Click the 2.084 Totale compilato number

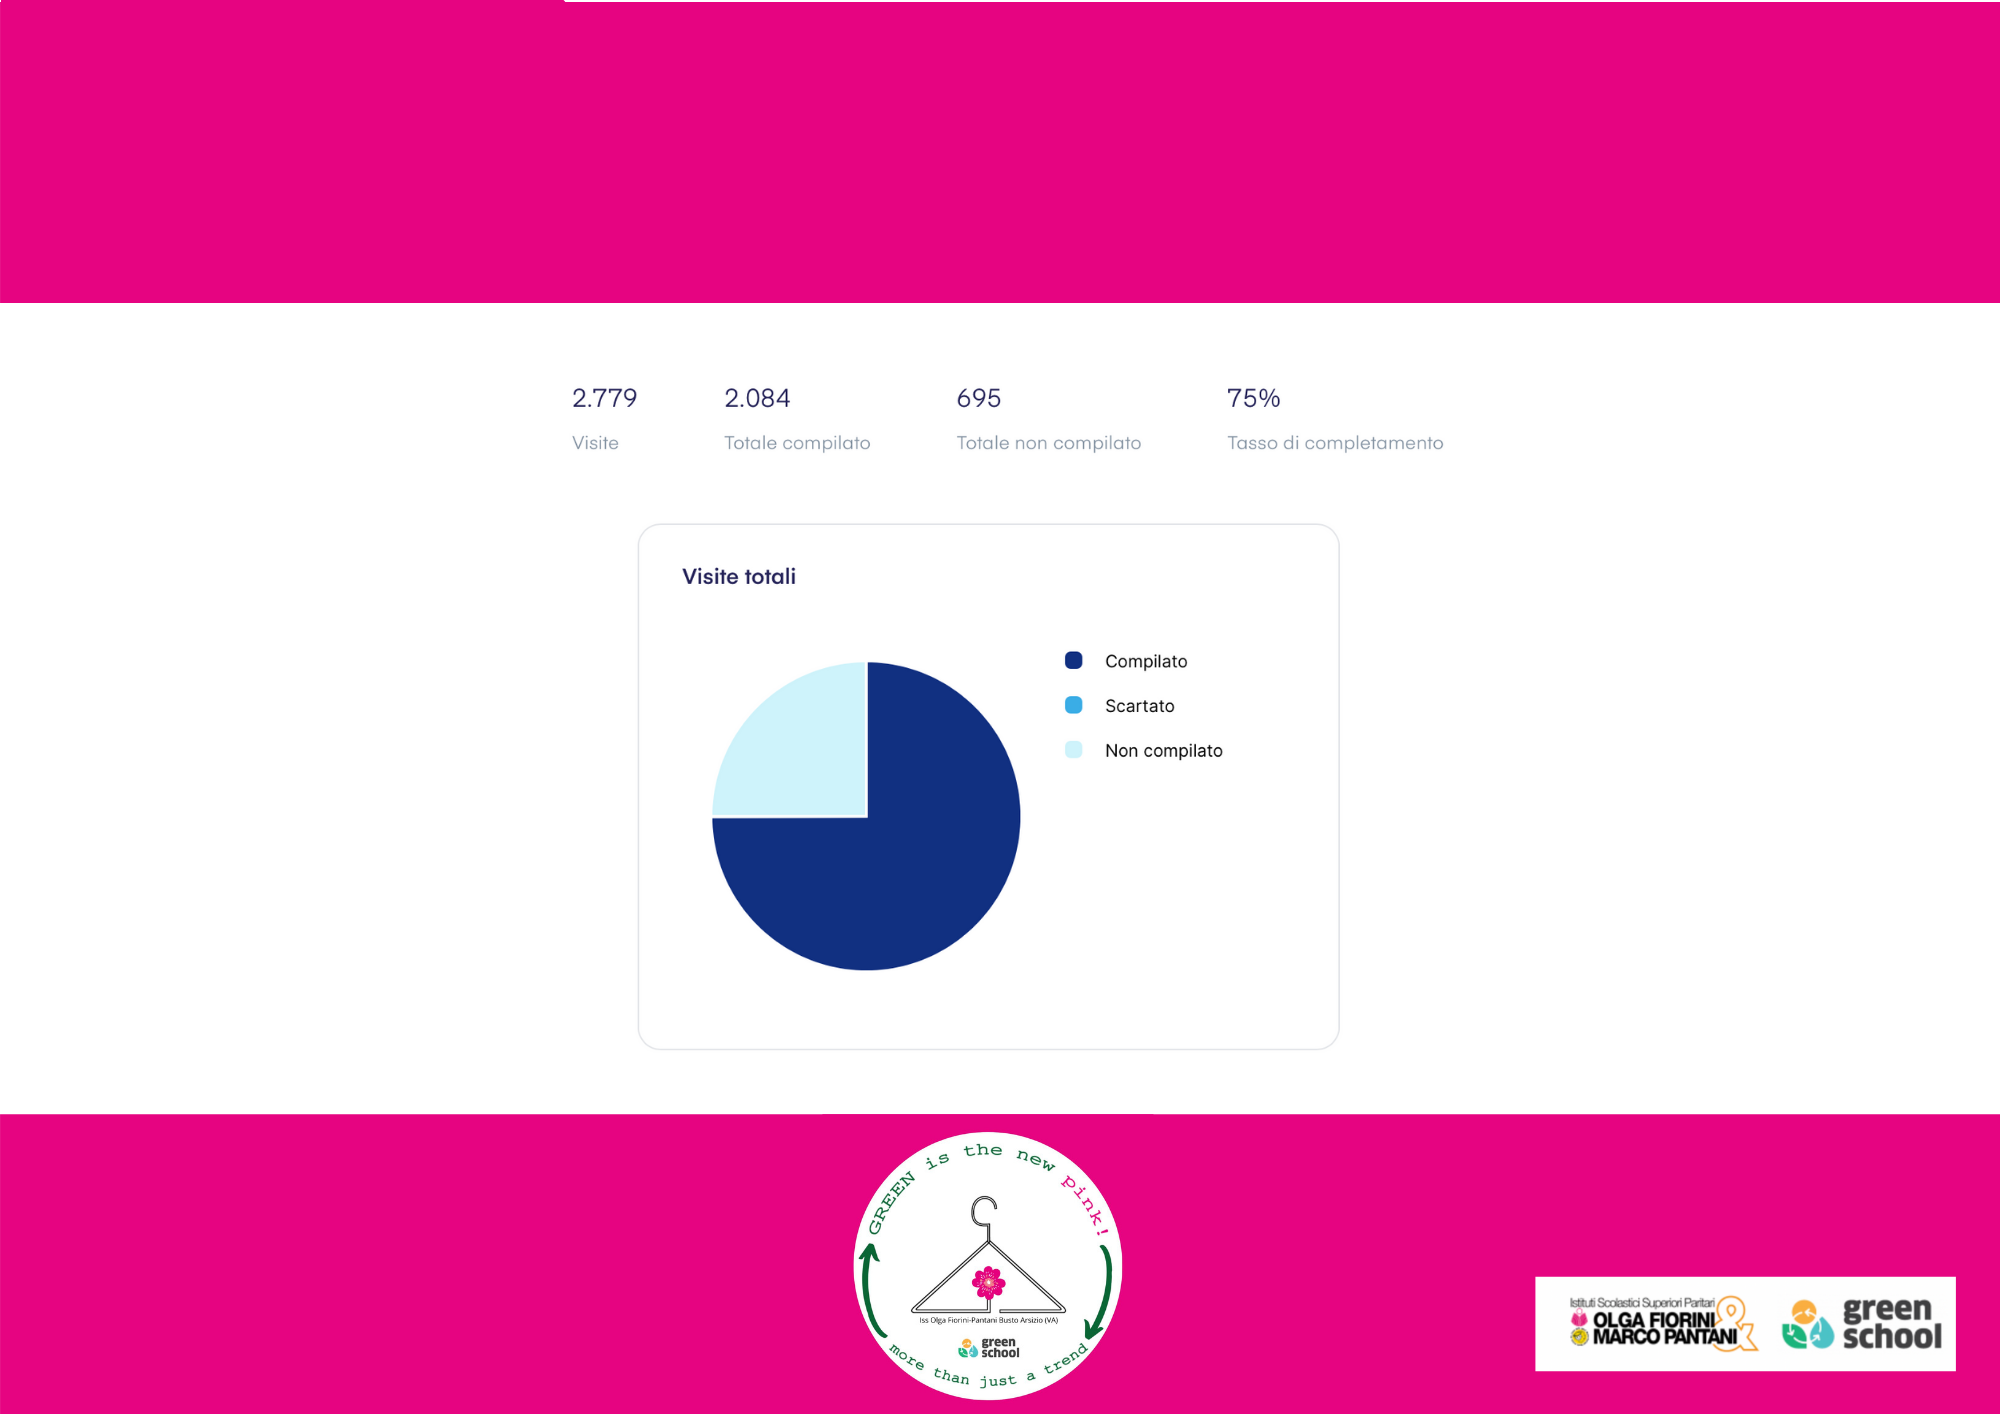pyautogui.click(x=757, y=398)
